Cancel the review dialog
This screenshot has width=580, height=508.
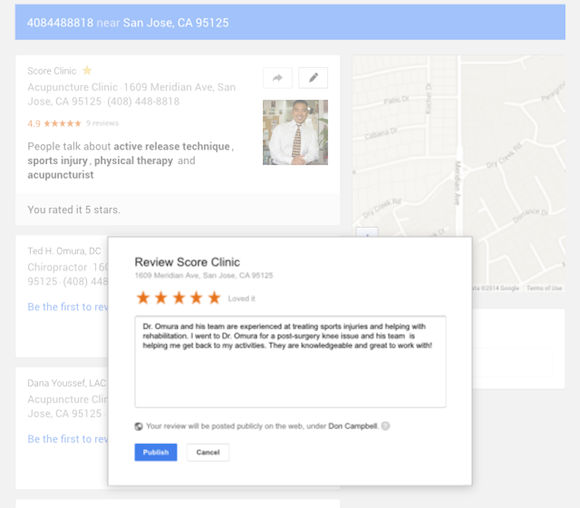point(208,452)
